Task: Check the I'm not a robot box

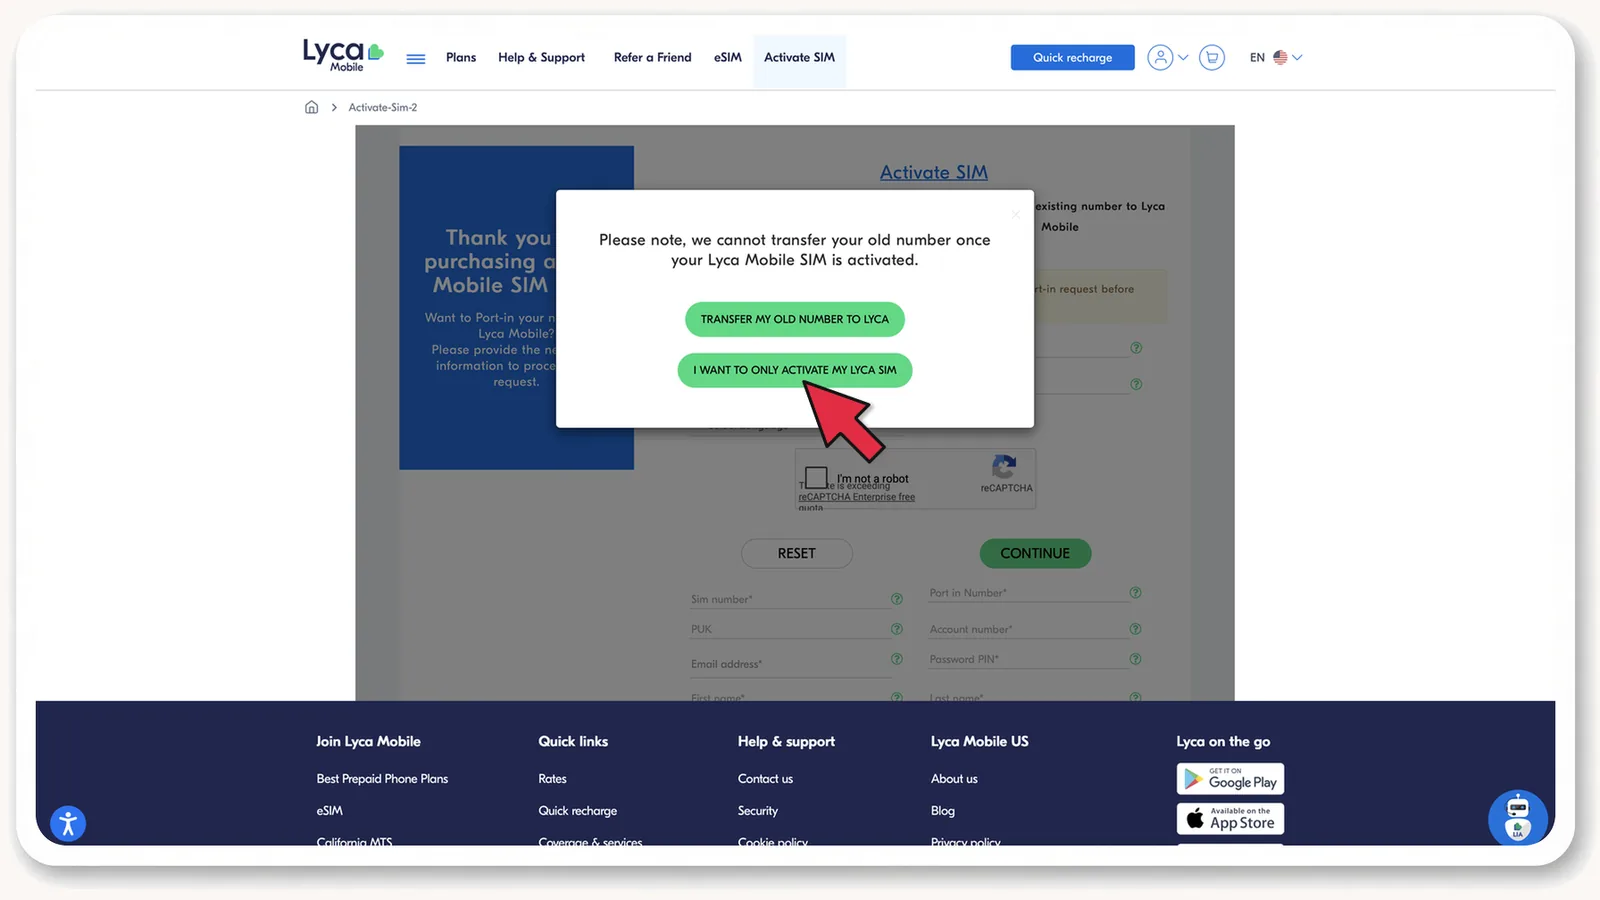Action: [816, 478]
